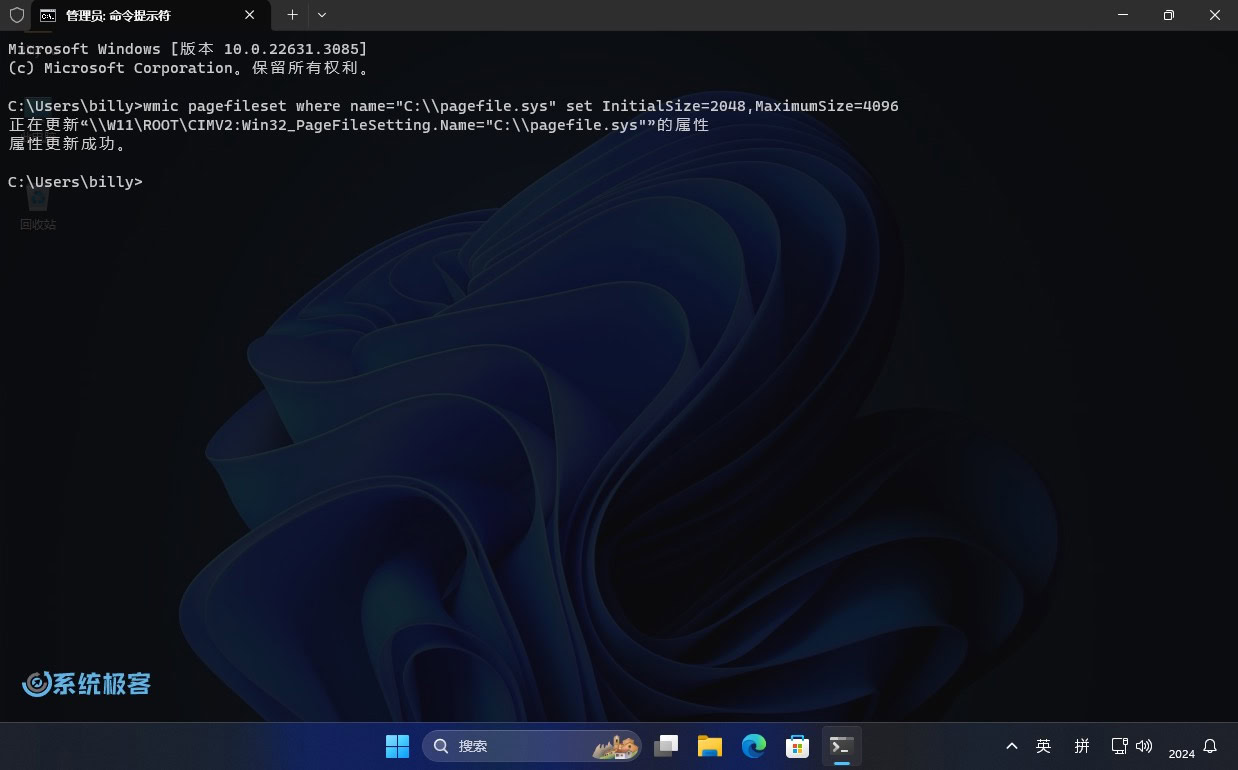Open the notification bell
Screen dimensions: 1238x770
coord(1210,746)
